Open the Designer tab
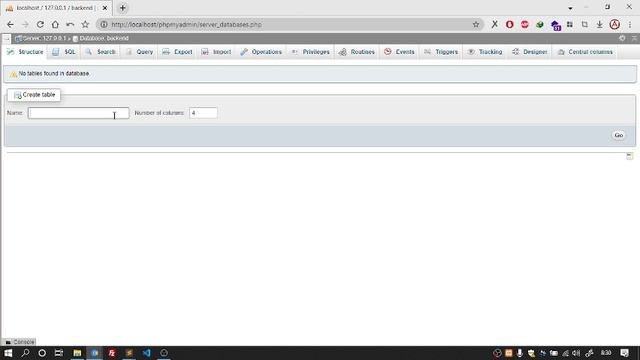 (529, 52)
